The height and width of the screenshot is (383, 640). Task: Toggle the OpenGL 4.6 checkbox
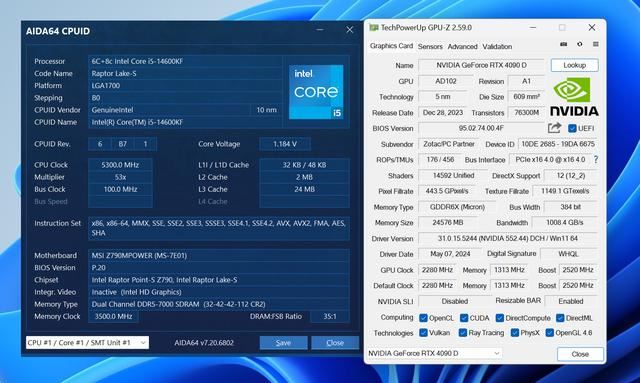coord(549,333)
